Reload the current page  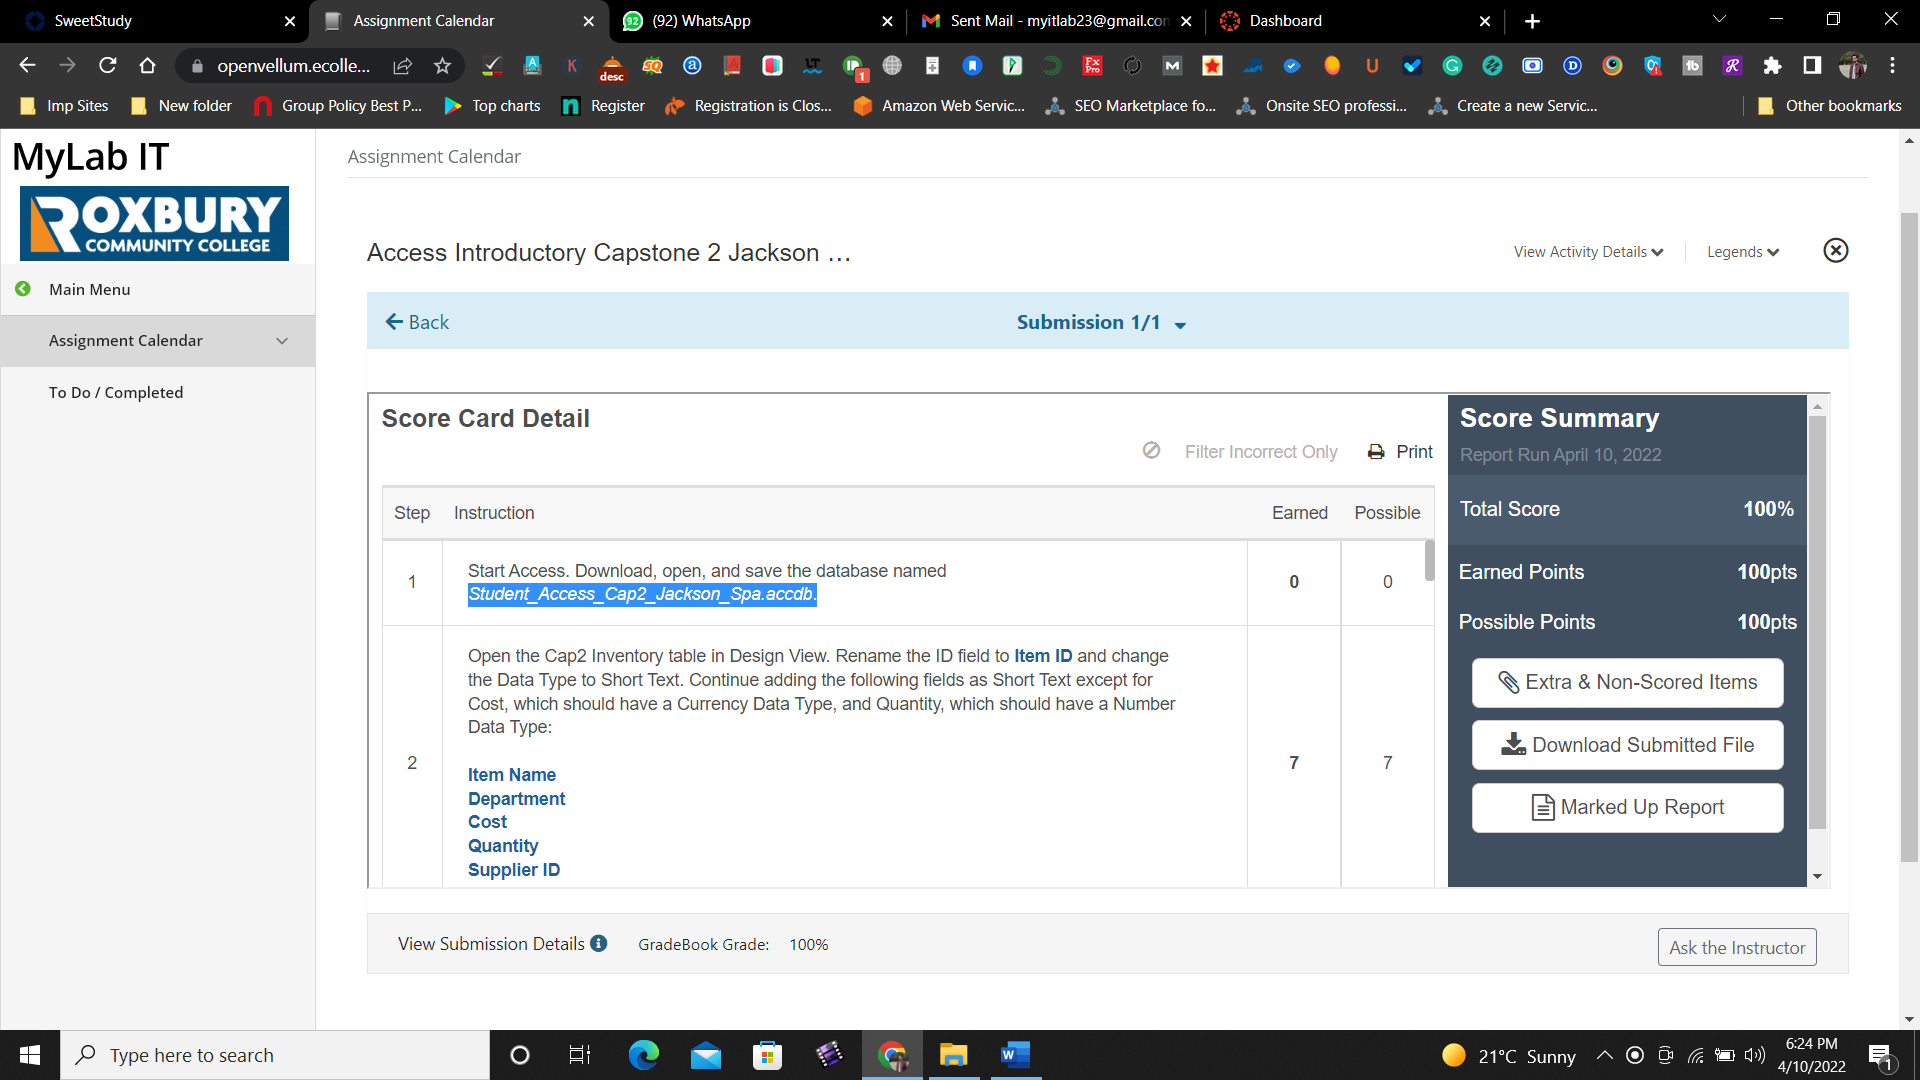[107, 65]
